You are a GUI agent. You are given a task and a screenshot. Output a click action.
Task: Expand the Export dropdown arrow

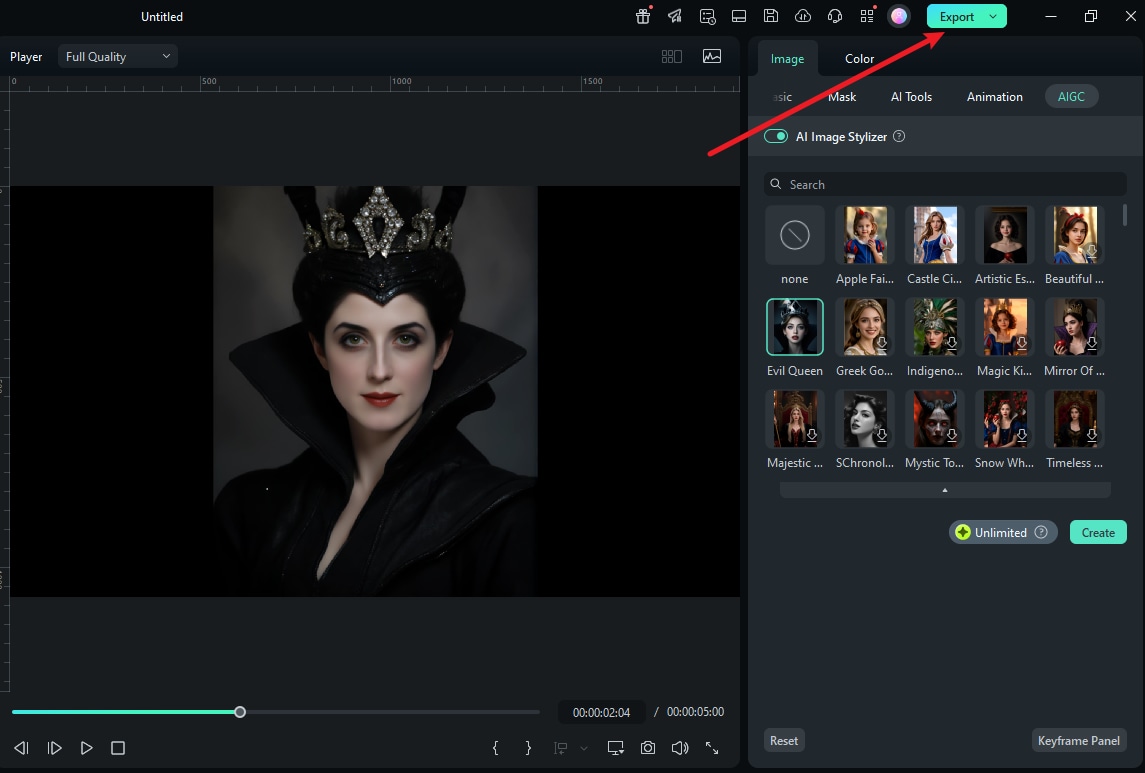(993, 16)
